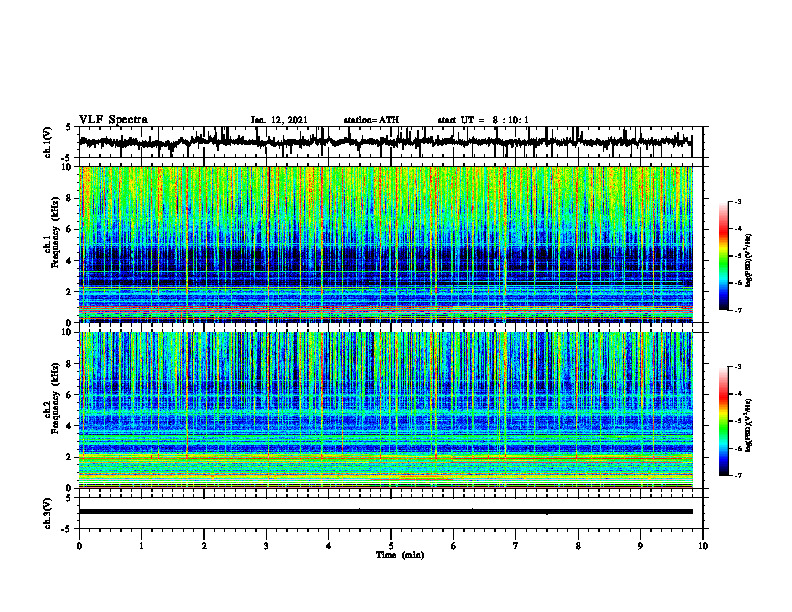Image resolution: width=792 pixels, height=612 pixels.
Task: Click the ch.2 spectrogram color scale bar
Action: 724,421
